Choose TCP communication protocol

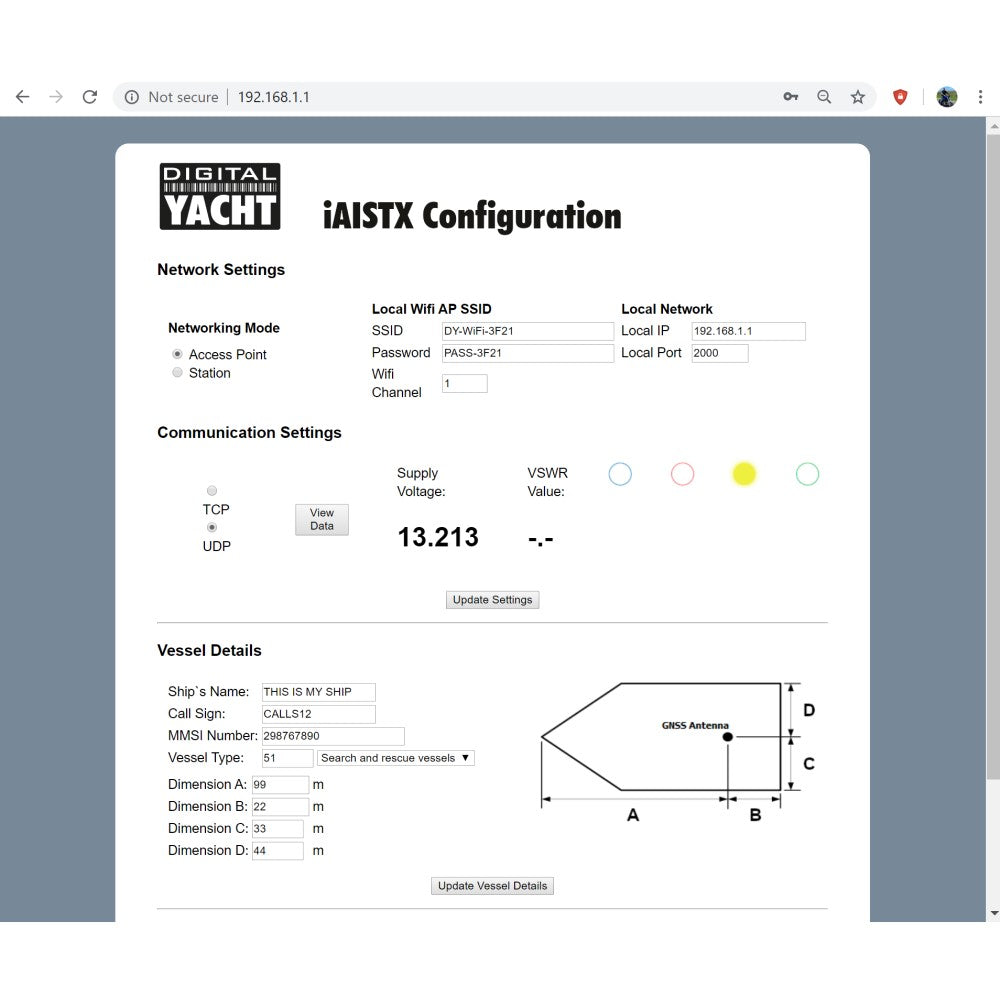(x=211, y=491)
